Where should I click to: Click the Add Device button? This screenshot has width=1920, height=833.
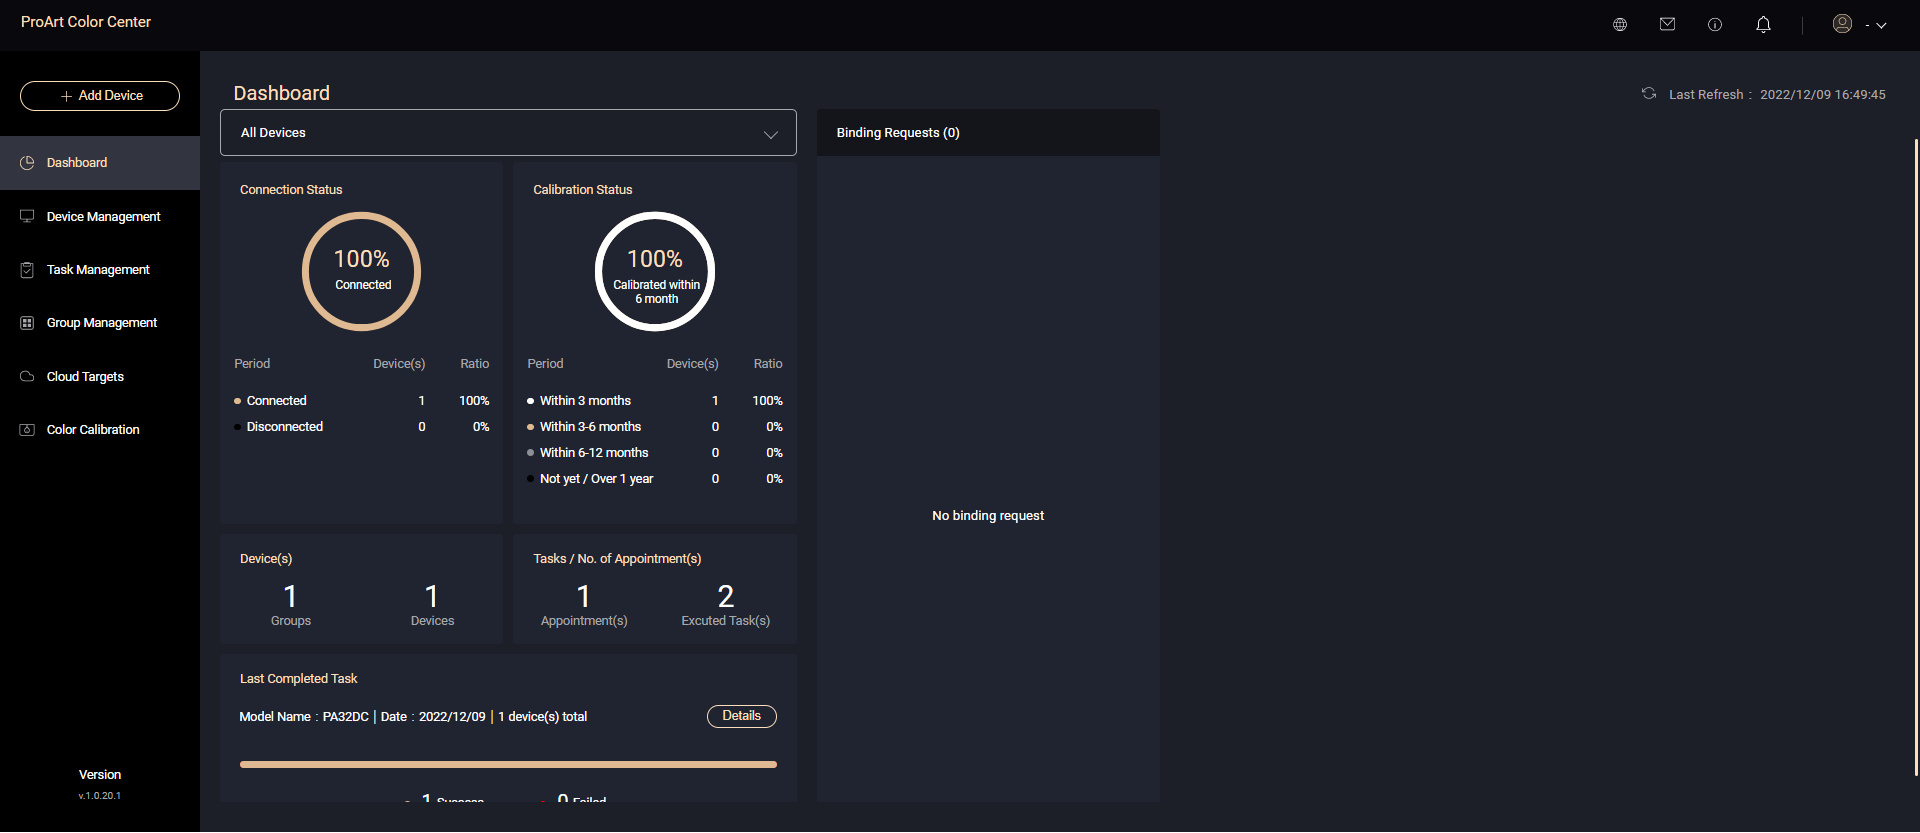click(100, 96)
